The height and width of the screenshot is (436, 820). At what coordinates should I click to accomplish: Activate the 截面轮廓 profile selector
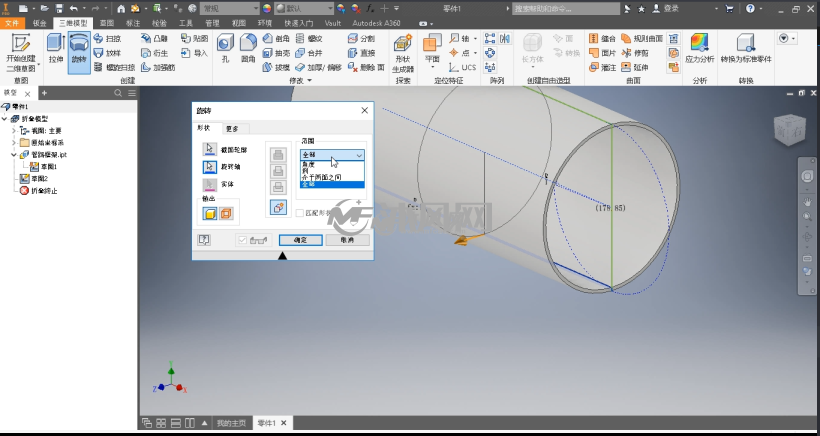[210, 150]
